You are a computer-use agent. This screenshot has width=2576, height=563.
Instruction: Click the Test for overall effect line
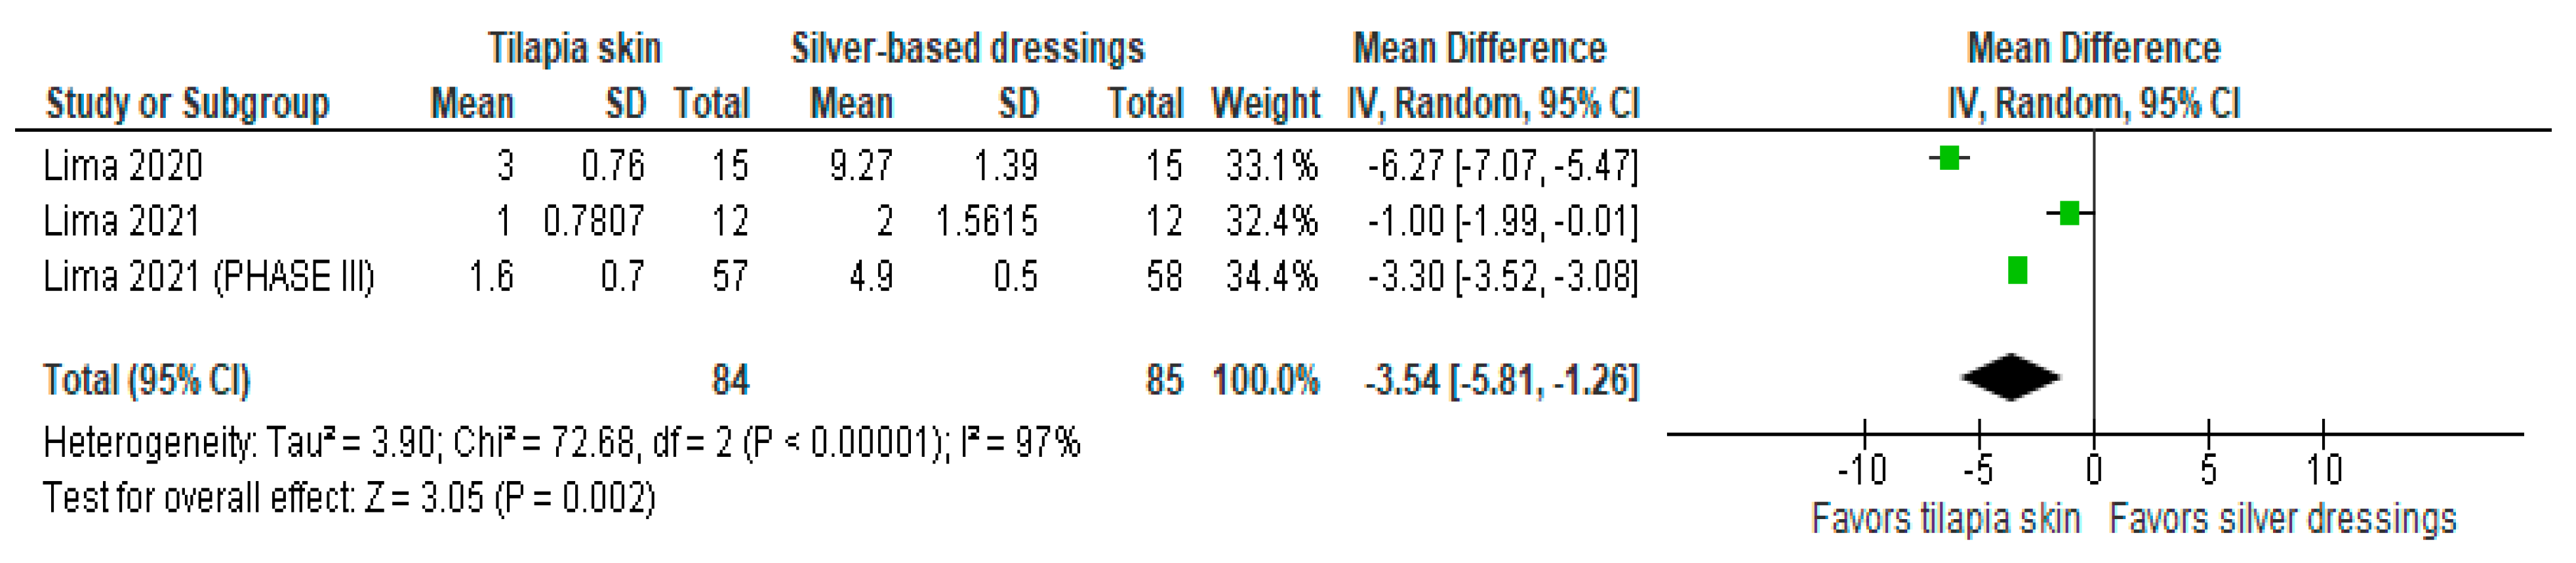pos(349,497)
